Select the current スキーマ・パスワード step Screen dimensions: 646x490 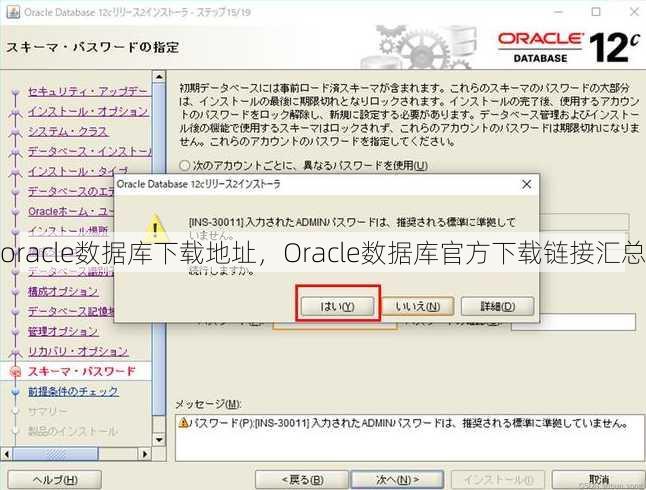tap(81, 371)
